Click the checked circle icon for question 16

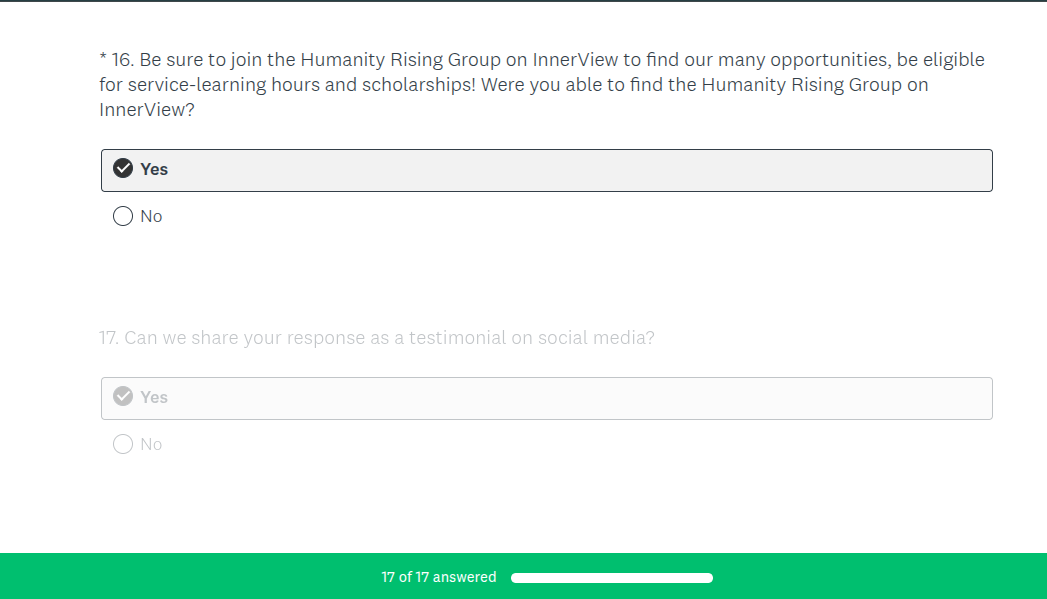[123, 169]
